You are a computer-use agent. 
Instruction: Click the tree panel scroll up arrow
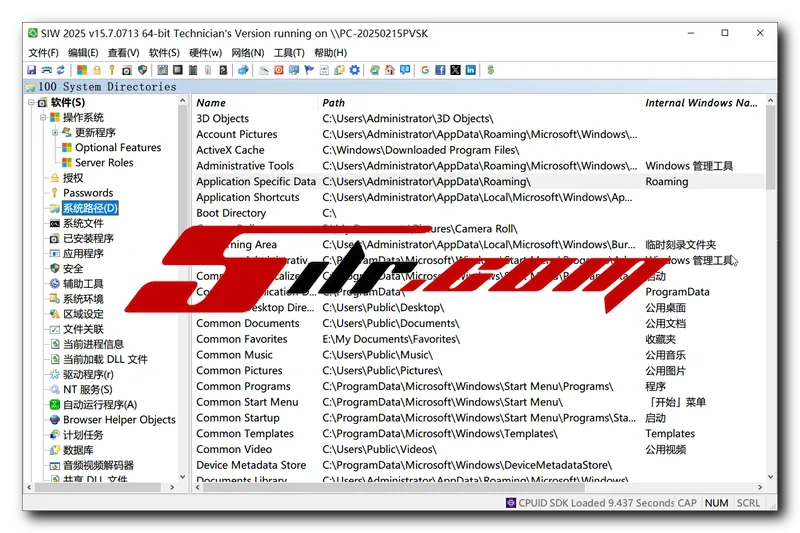183,101
